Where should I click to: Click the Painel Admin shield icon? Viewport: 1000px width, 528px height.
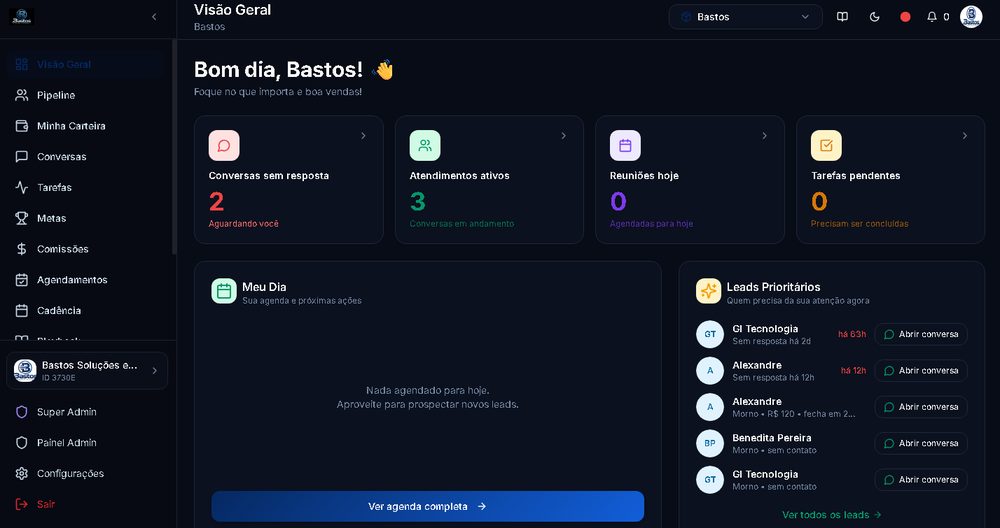(x=22, y=443)
